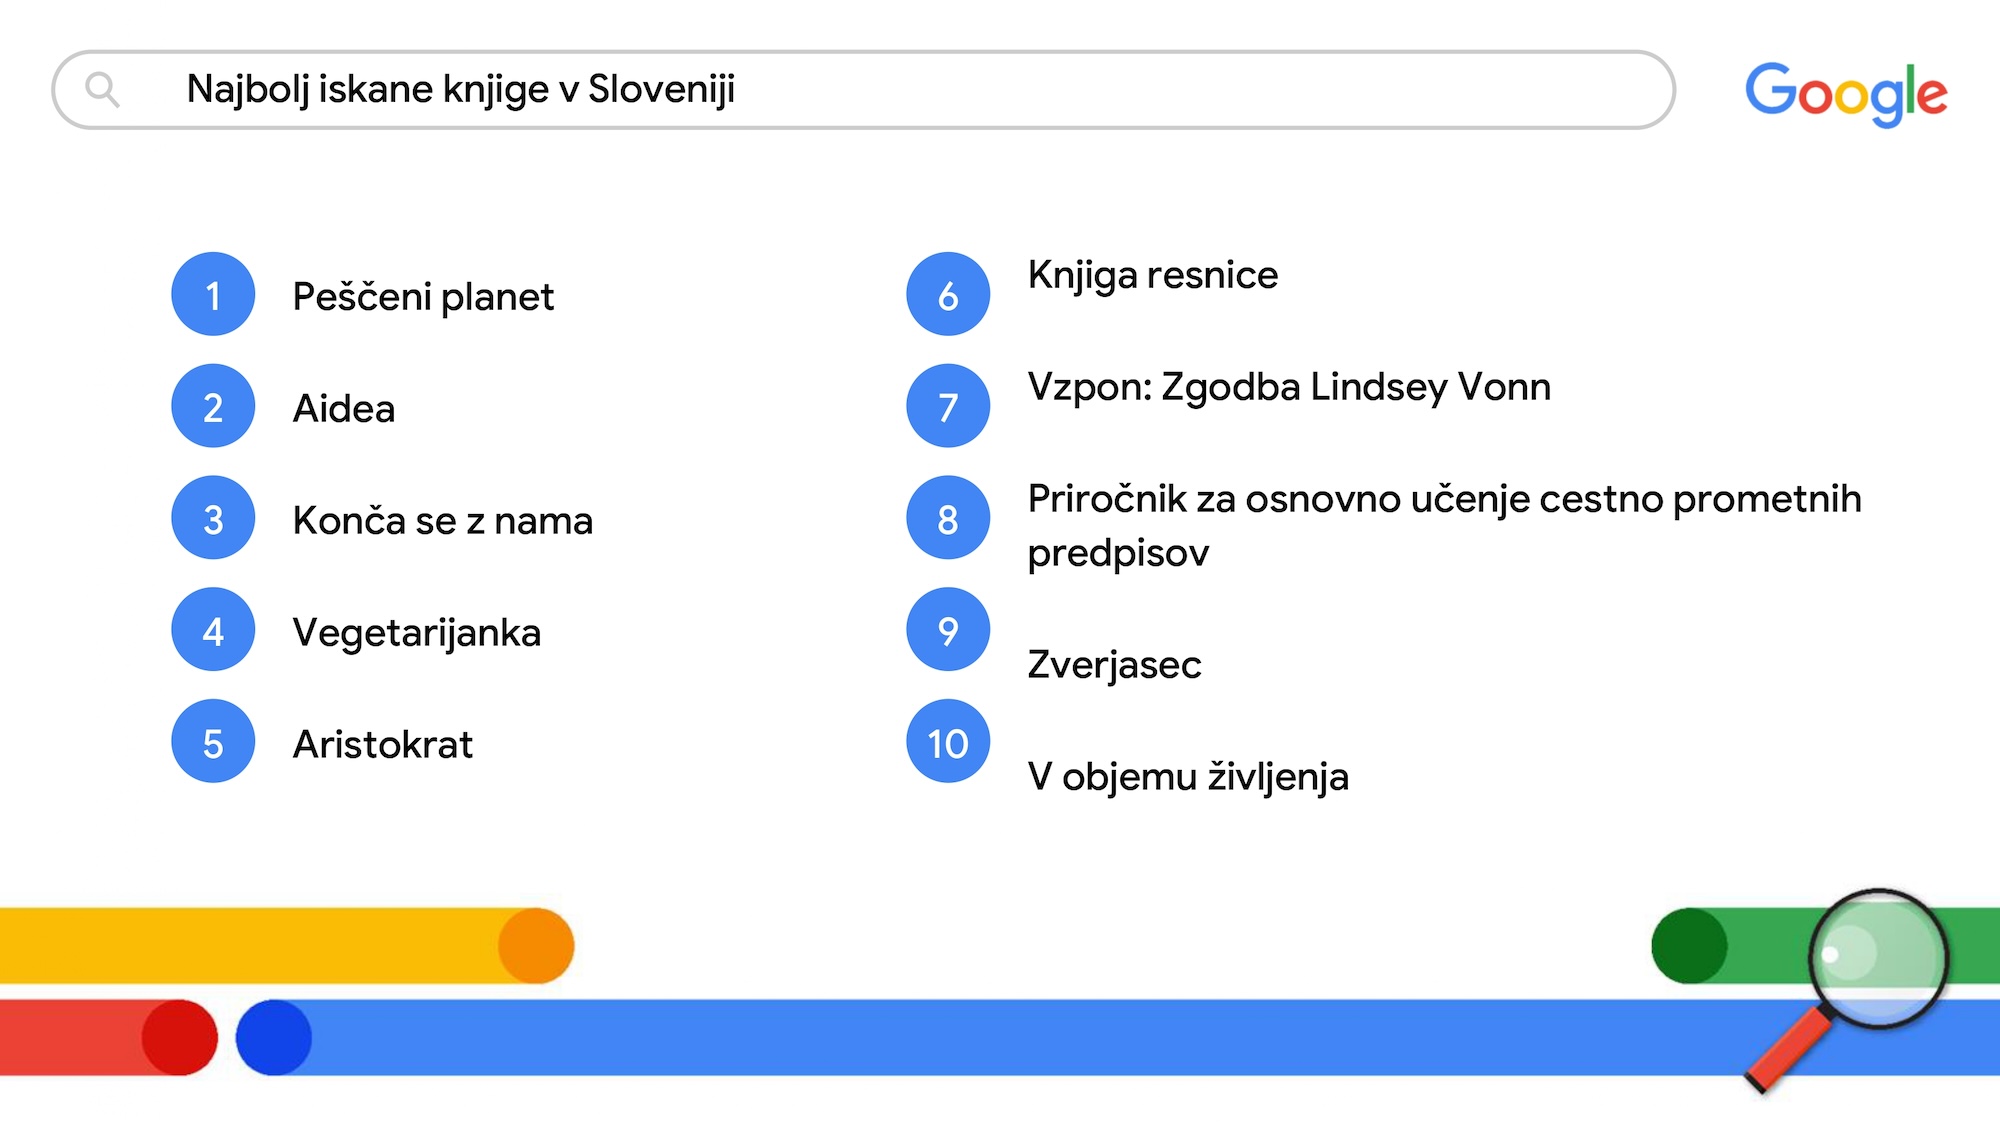Click the orange circle on yellow bar
This screenshot has width=2000, height=1125.
click(x=536, y=946)
